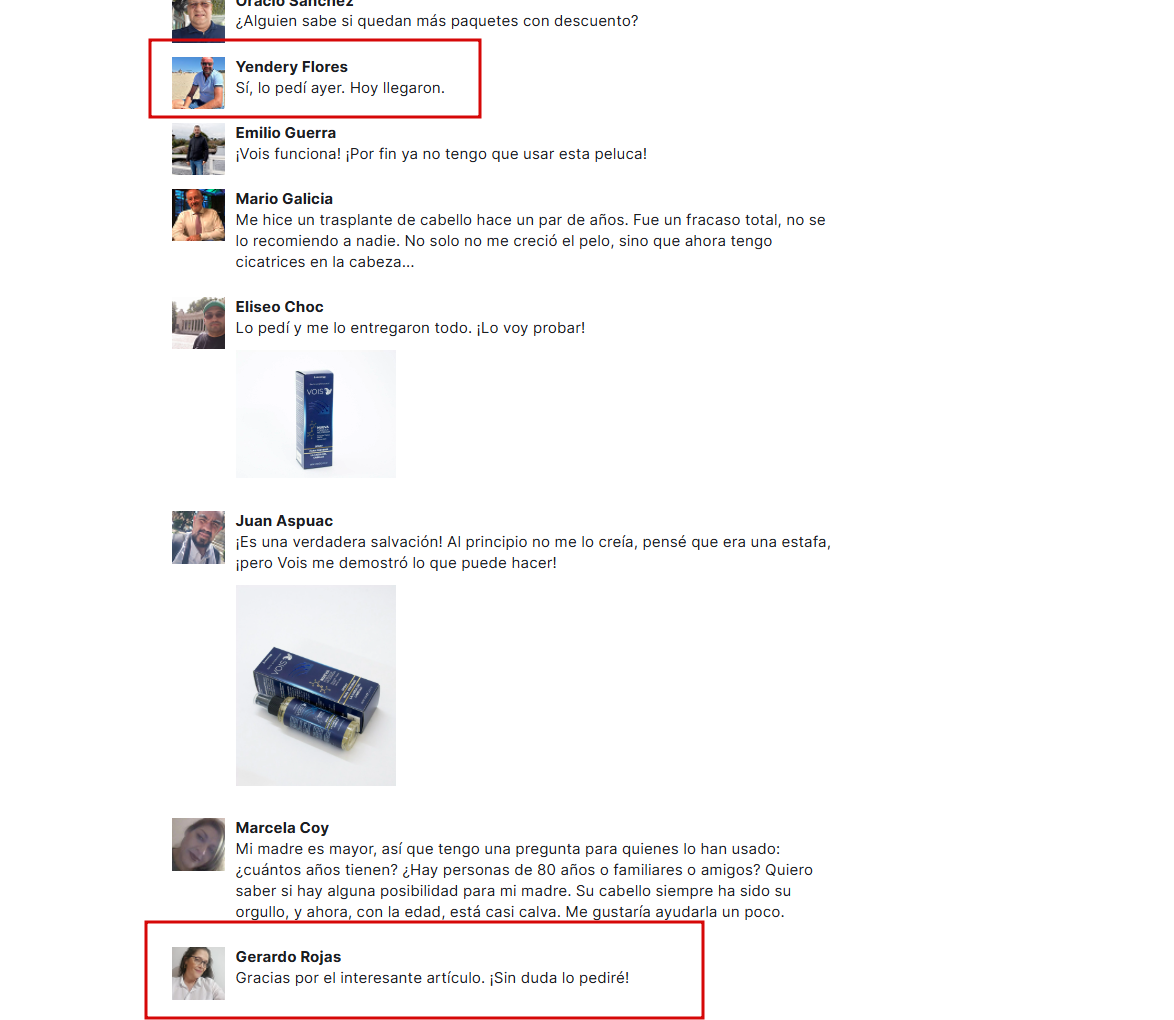Click the name Emilio Guerra

pos(285,133)
